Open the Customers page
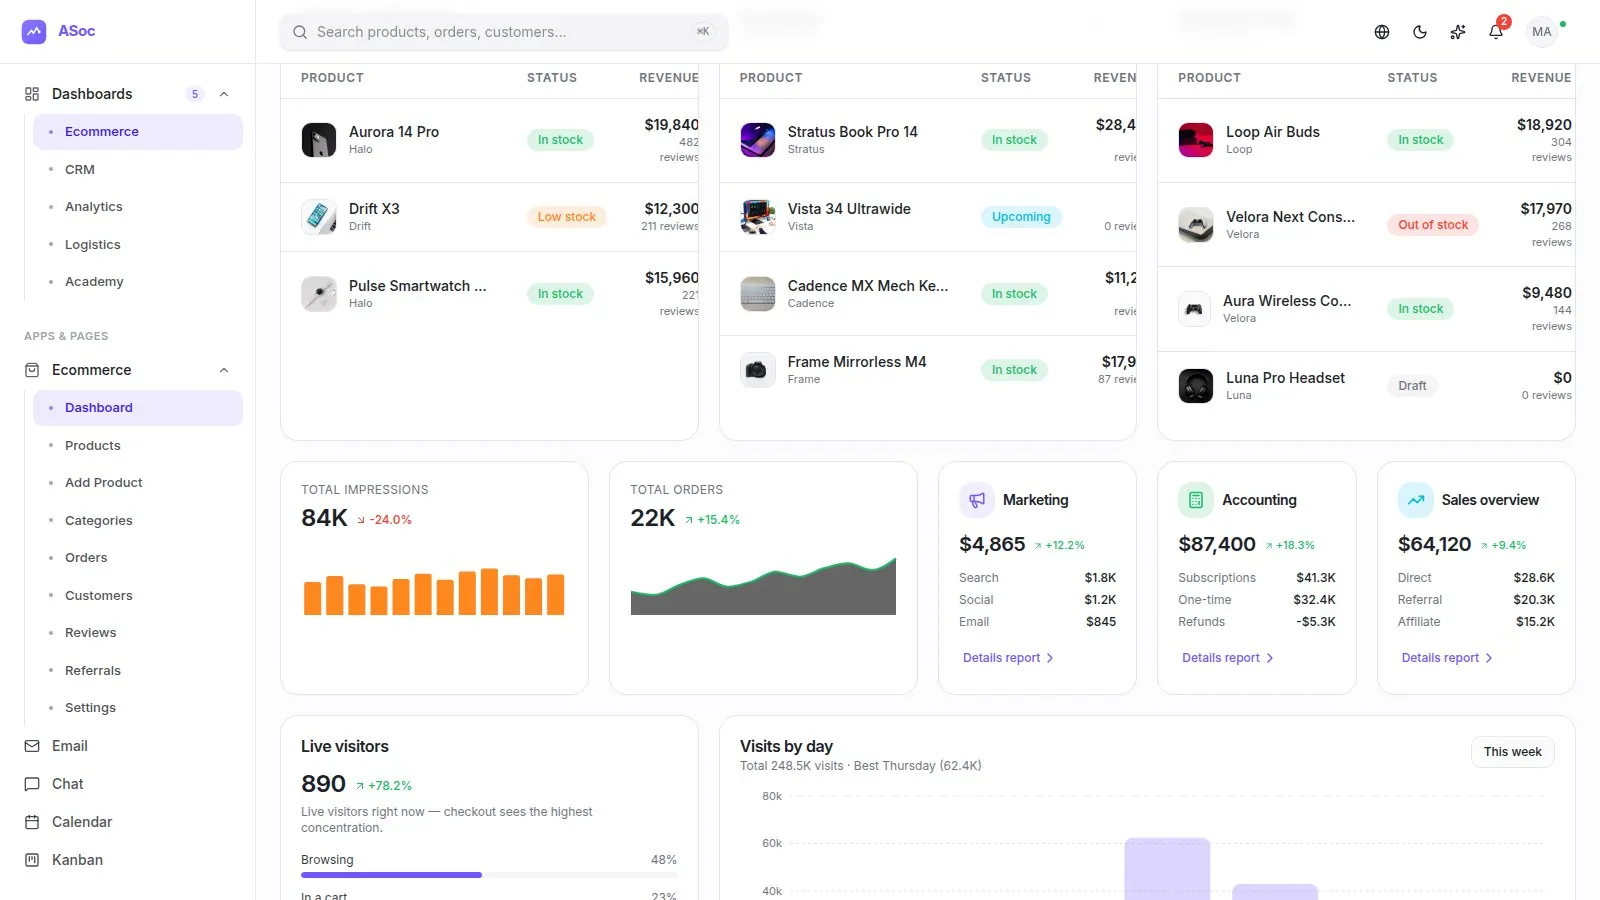1600x900 pixels. [138, 596]
